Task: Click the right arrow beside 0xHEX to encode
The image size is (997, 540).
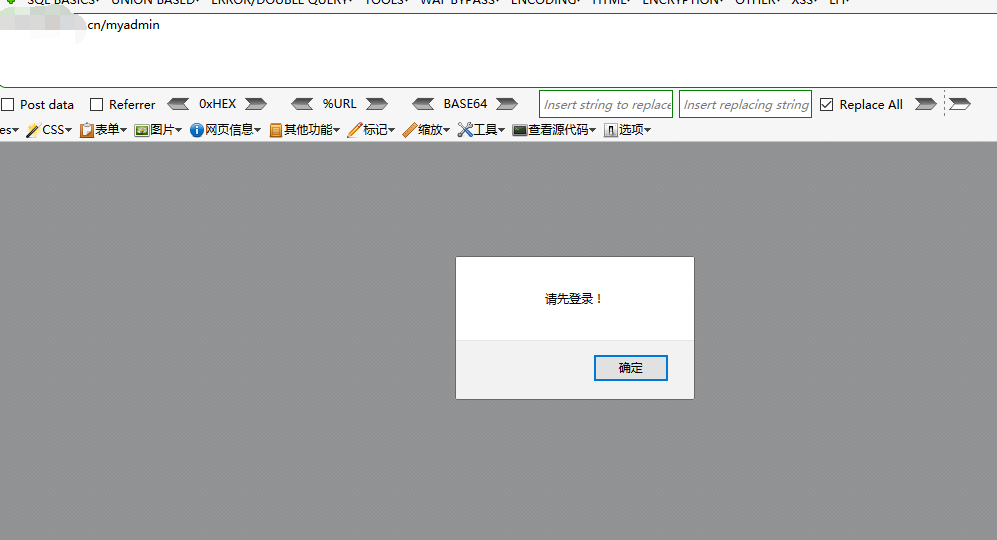Action: tap(256, 104)
